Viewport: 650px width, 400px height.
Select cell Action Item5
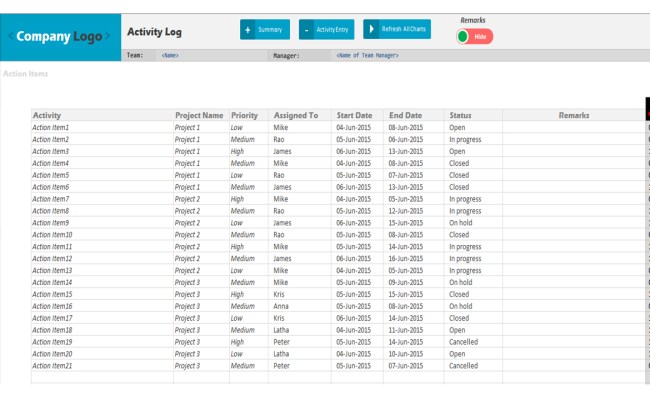pos(102,175)
